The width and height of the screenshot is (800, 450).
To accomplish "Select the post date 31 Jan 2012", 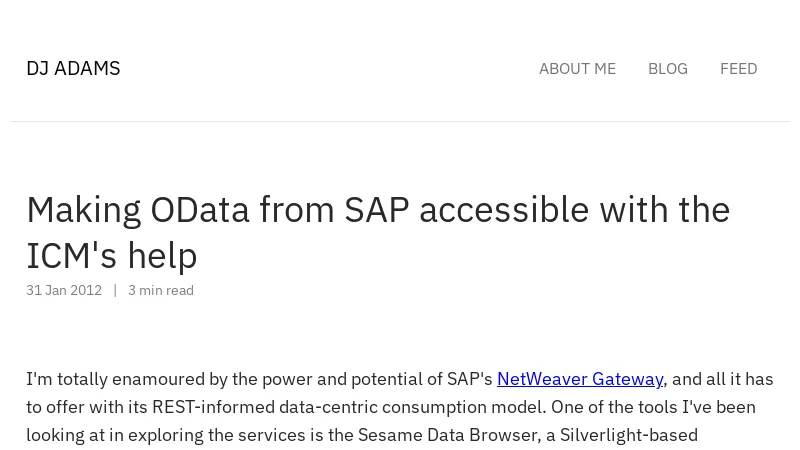I will (64, 290).
